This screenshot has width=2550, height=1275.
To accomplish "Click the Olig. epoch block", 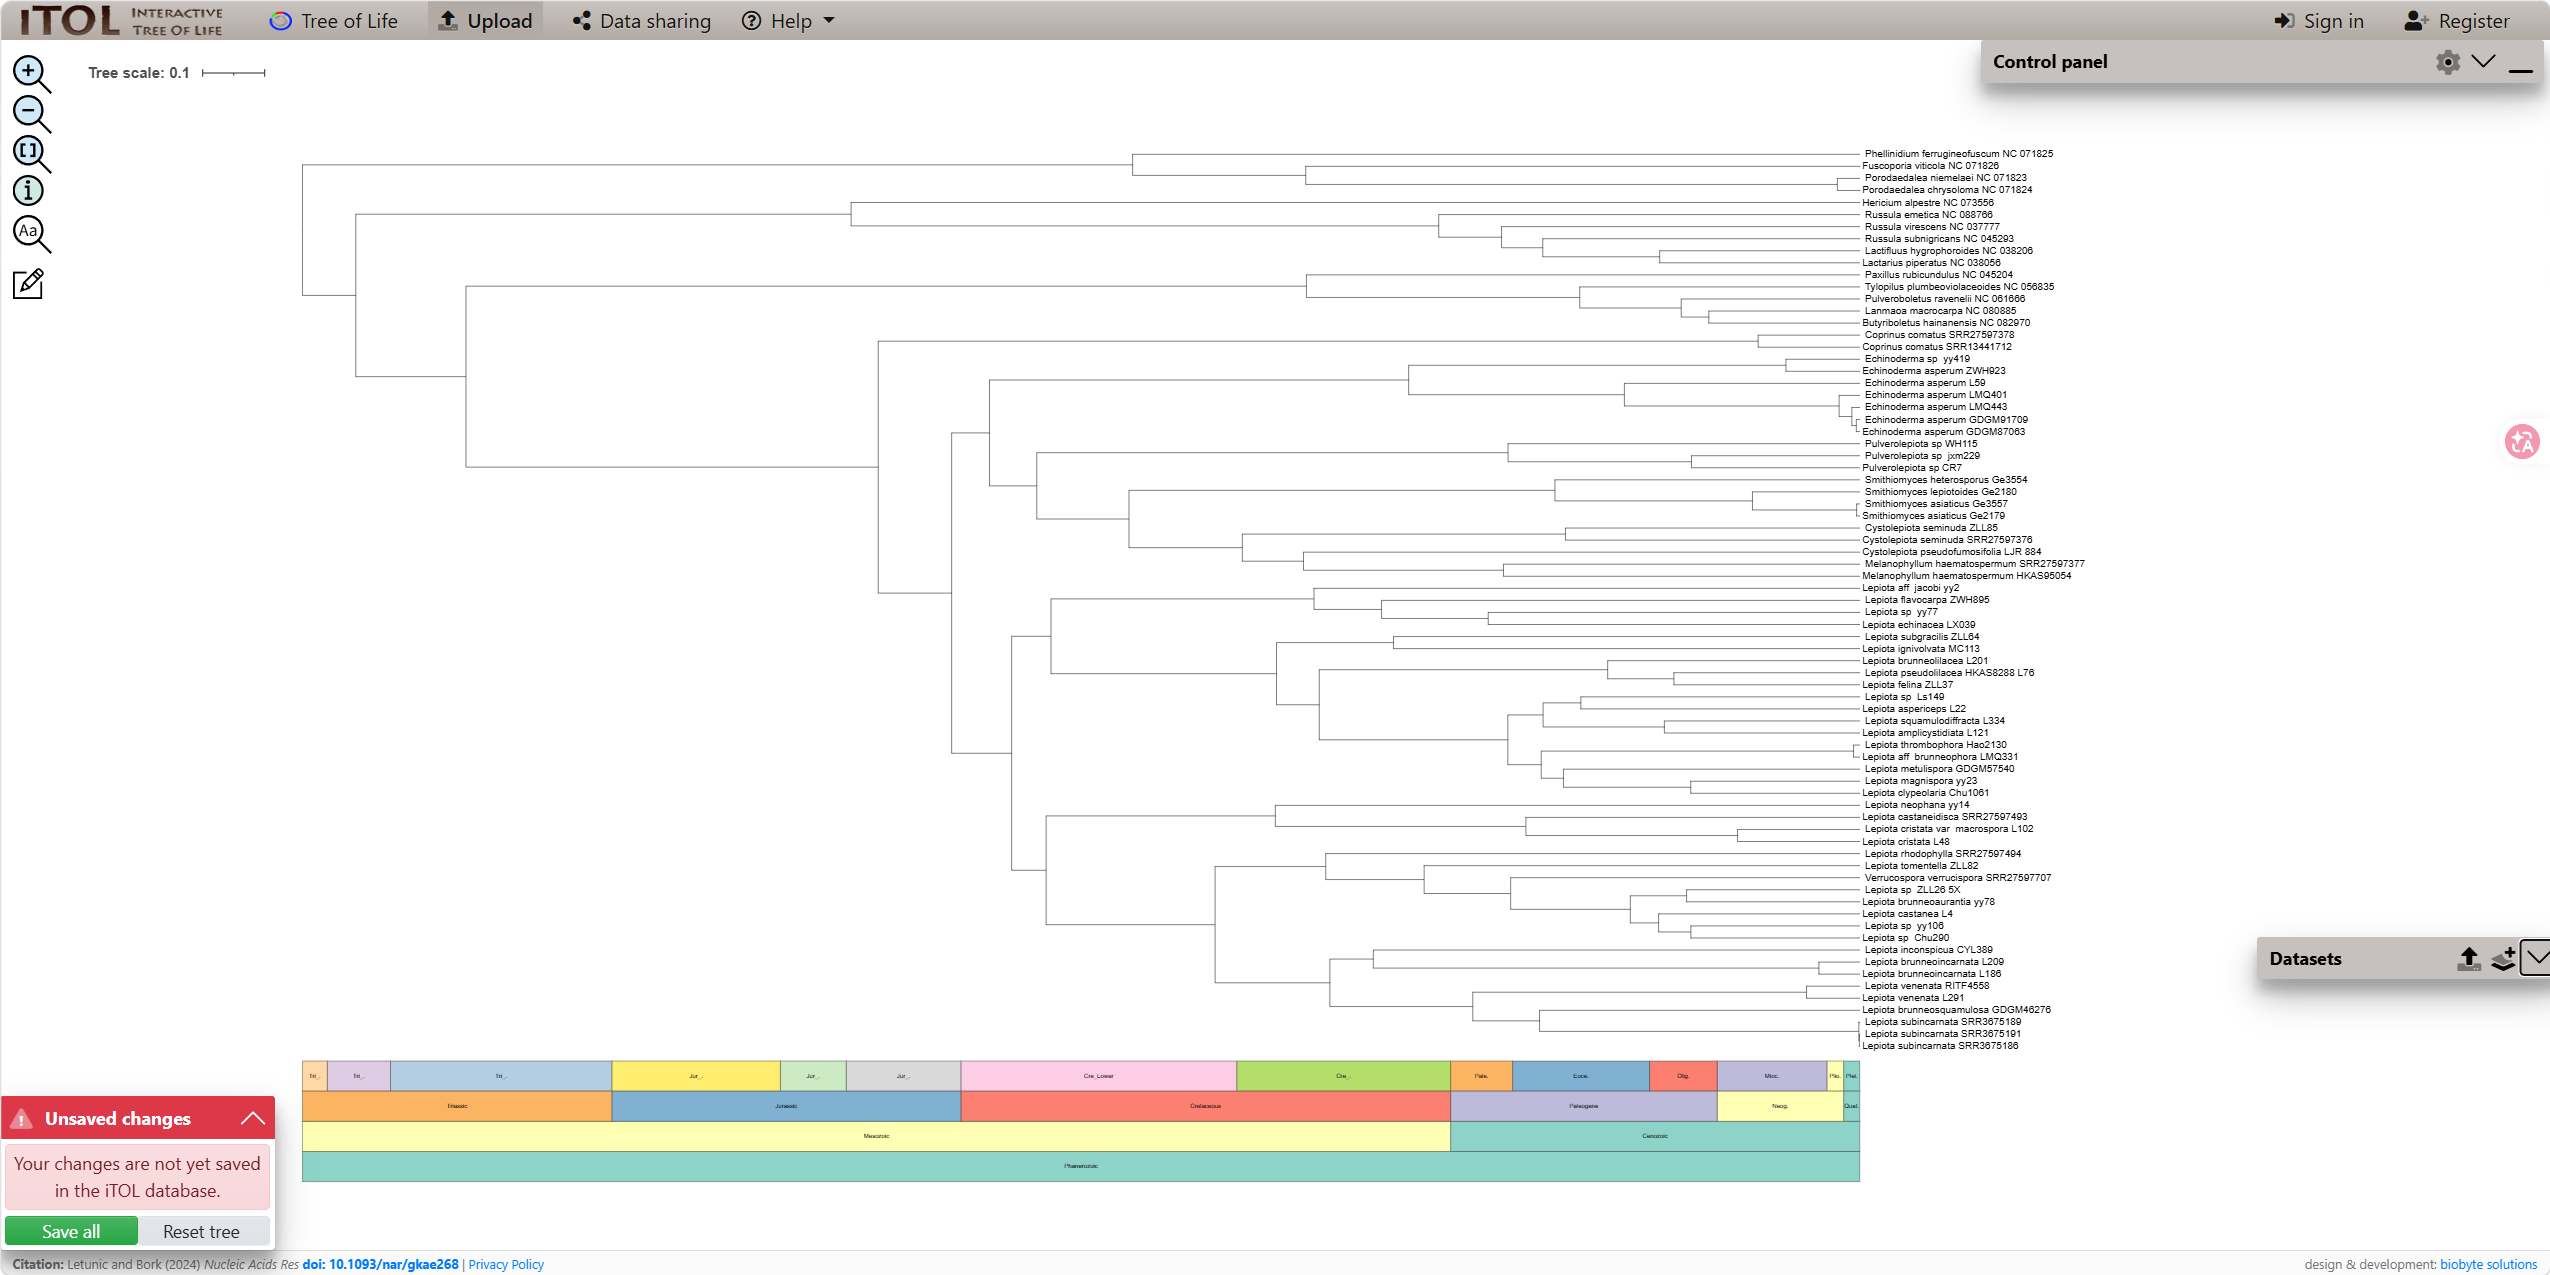I will pos(1683,1076).
